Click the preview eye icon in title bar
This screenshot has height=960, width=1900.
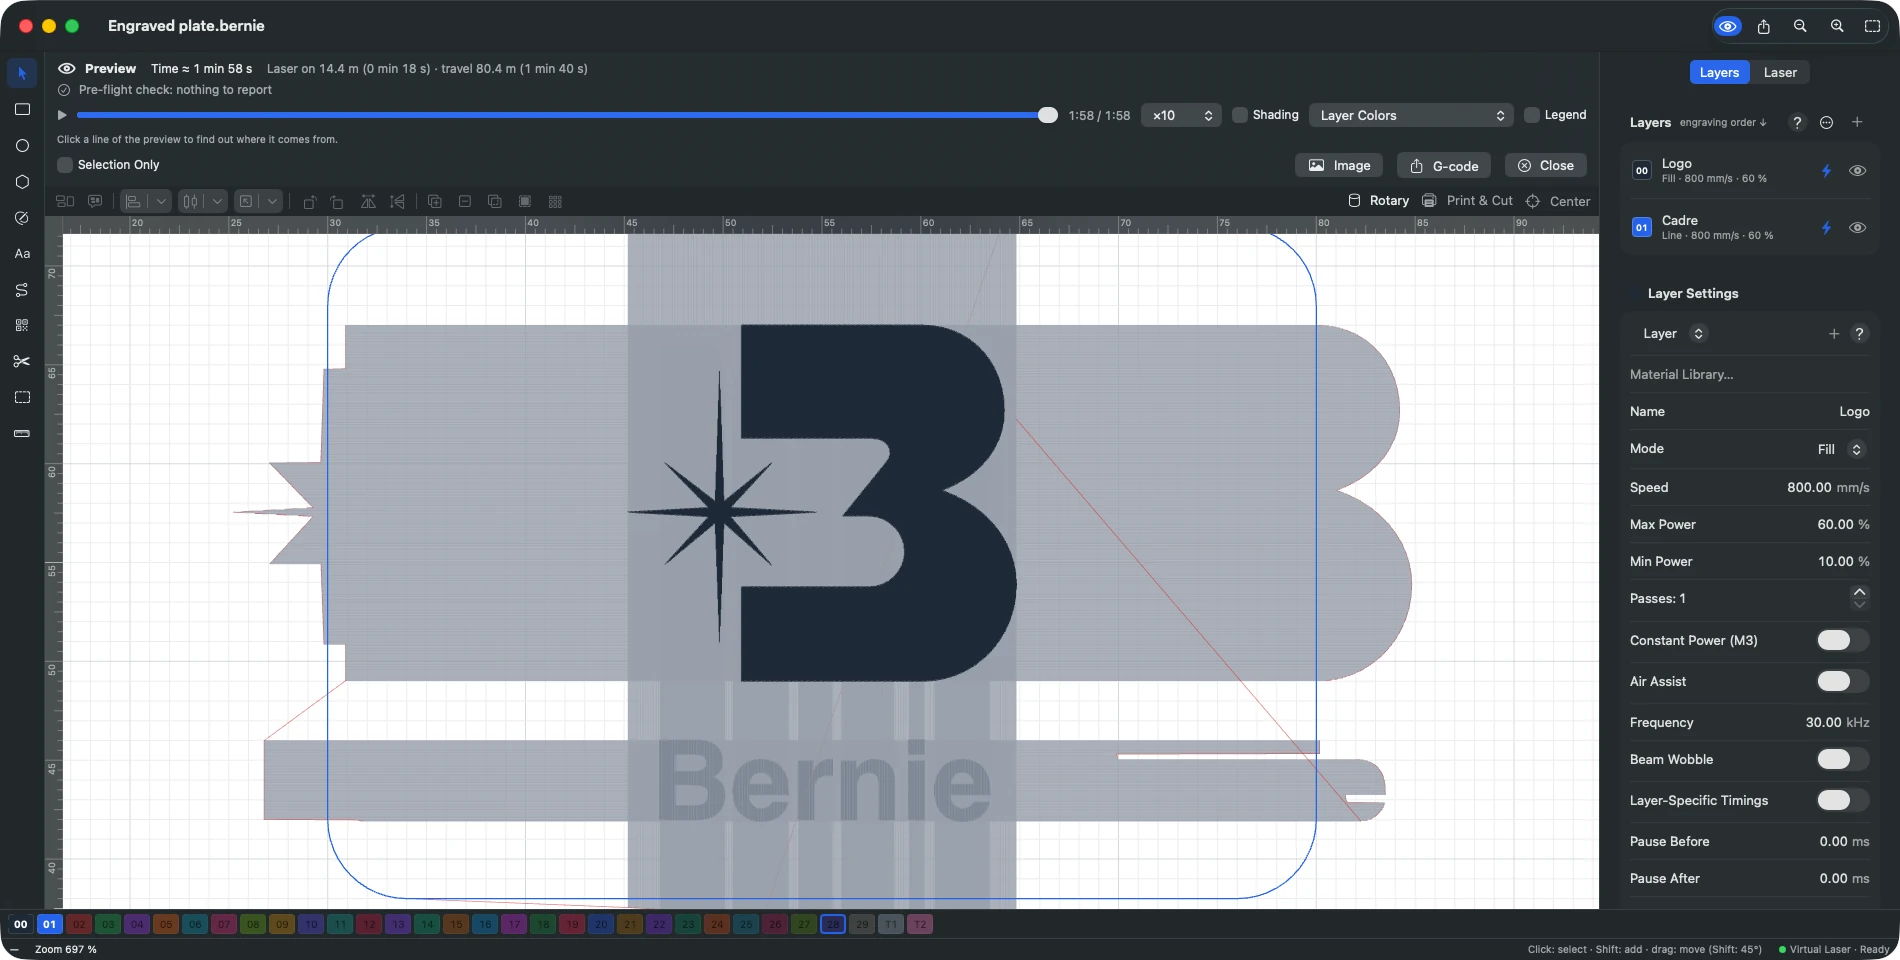click(x=1727, y=26)
